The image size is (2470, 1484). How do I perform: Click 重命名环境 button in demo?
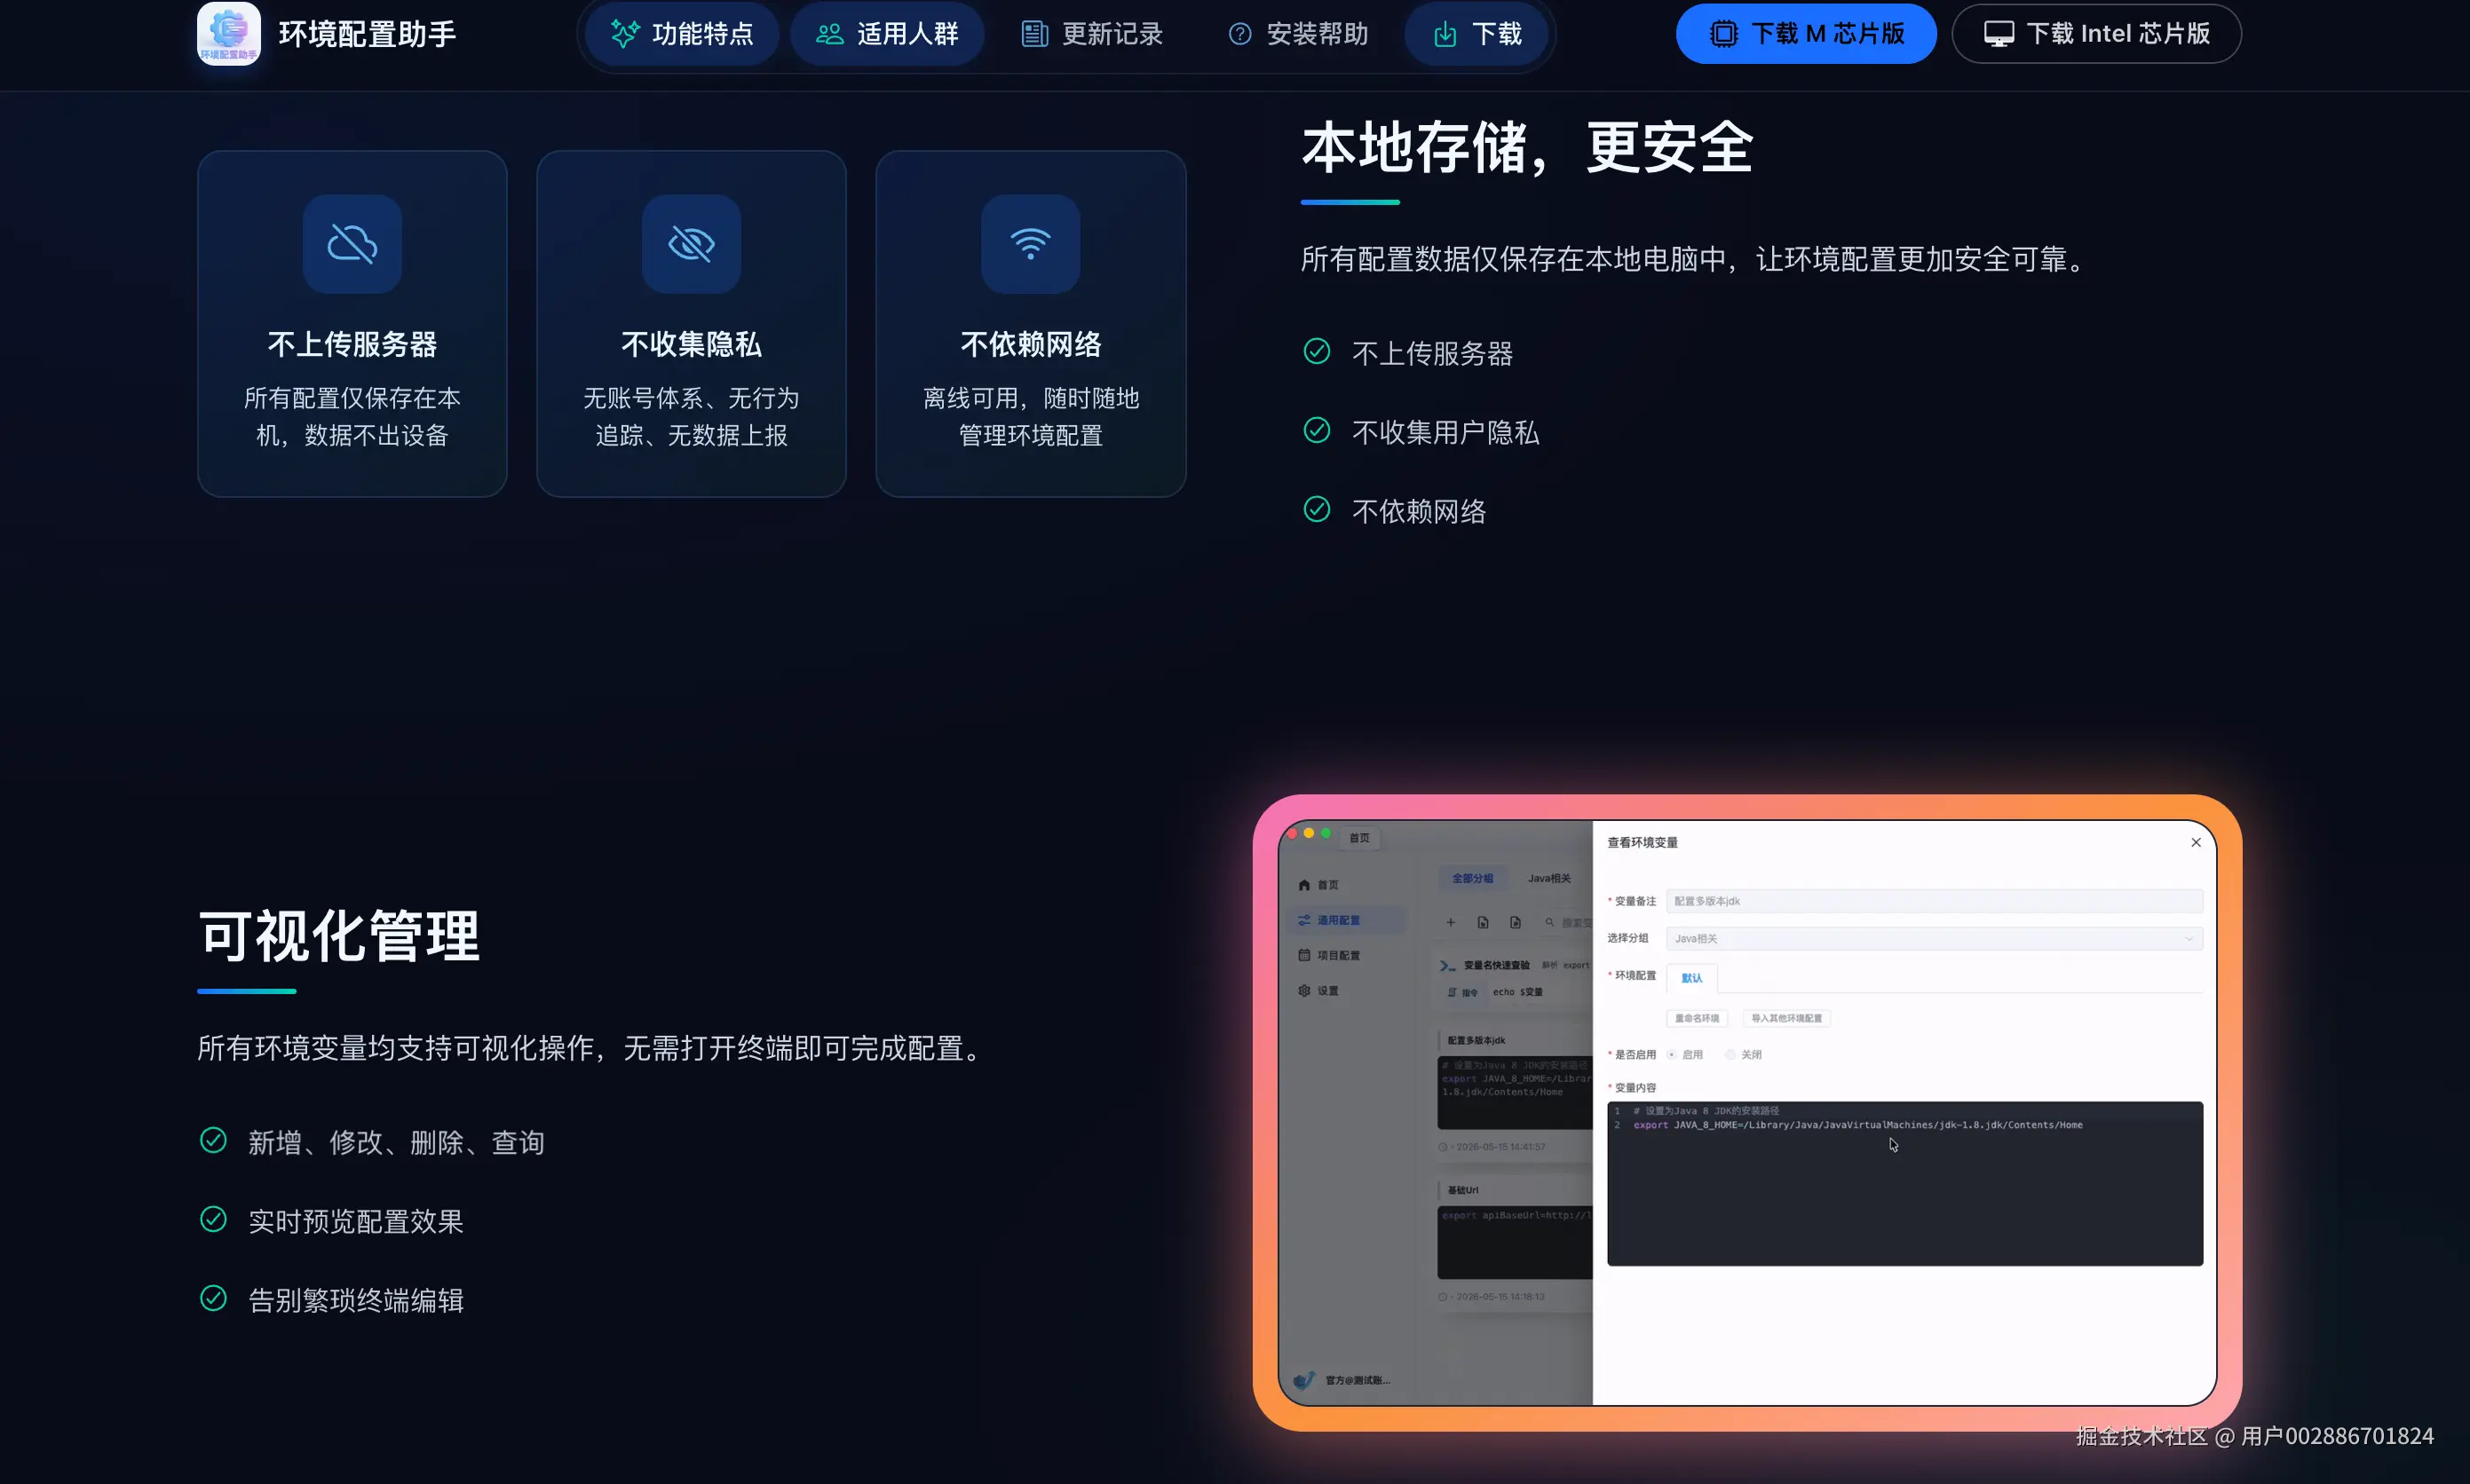pos(1697,1018)
